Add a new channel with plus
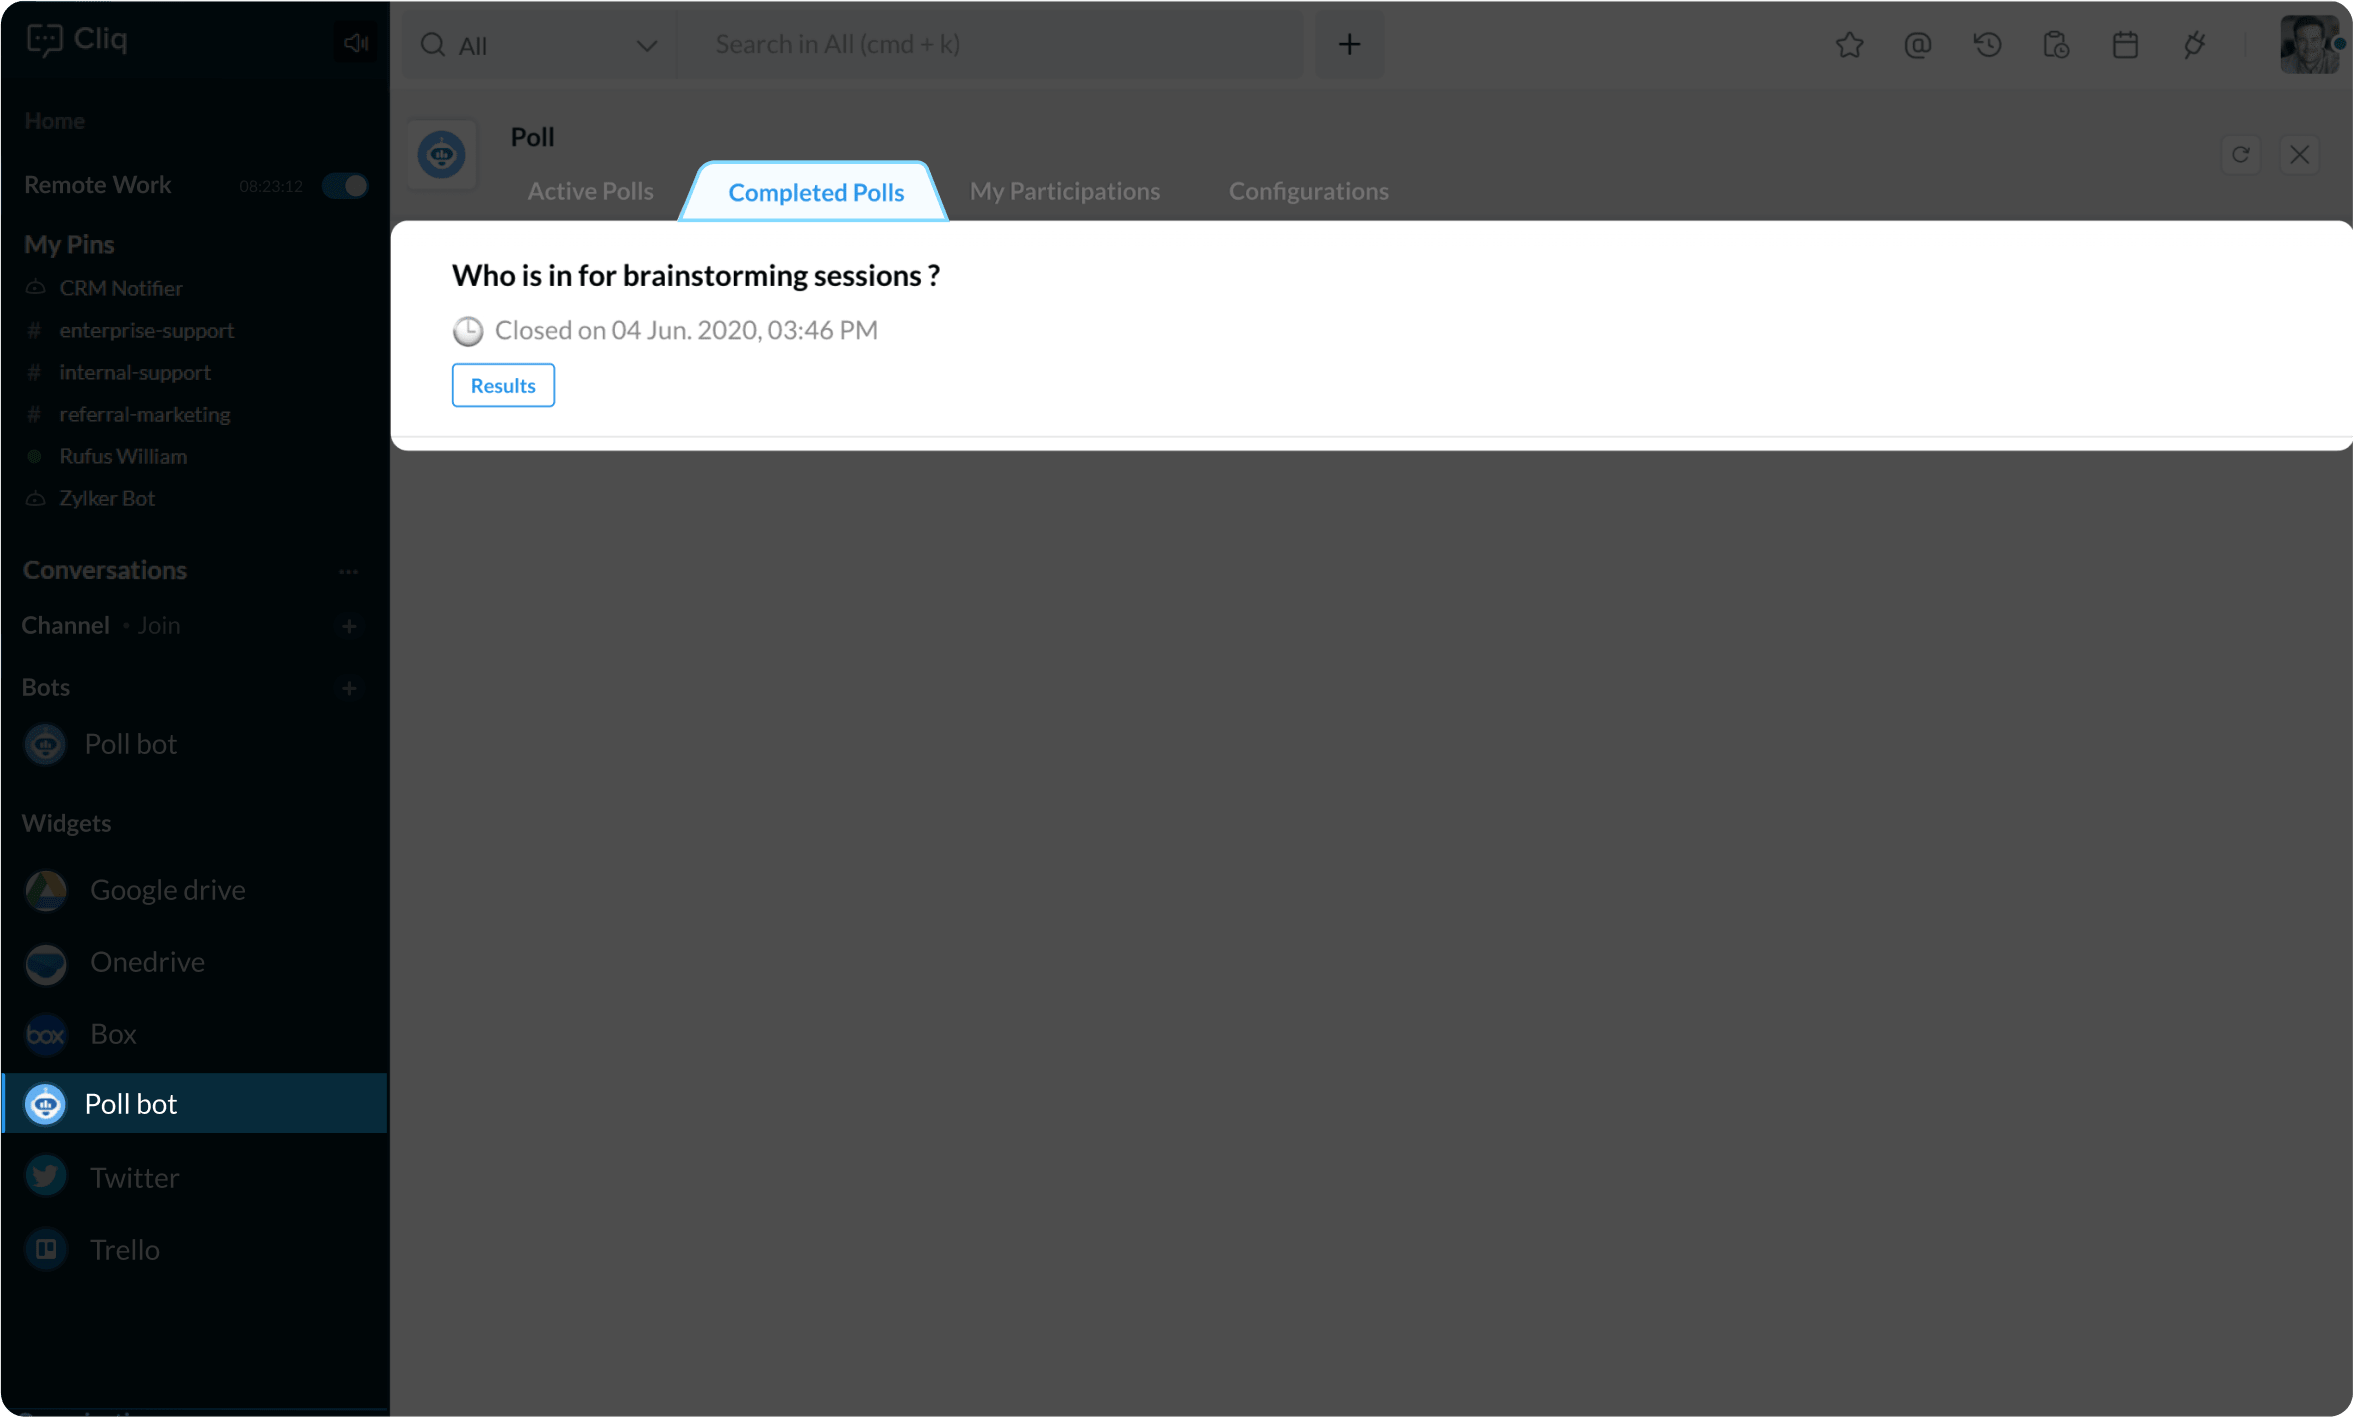This screenshot has width=2353, height=1417. (x=349, y=626)
